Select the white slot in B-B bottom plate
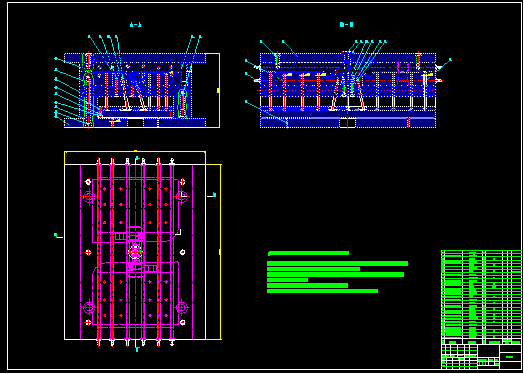524x374 pixels. (x=348, y=123)
